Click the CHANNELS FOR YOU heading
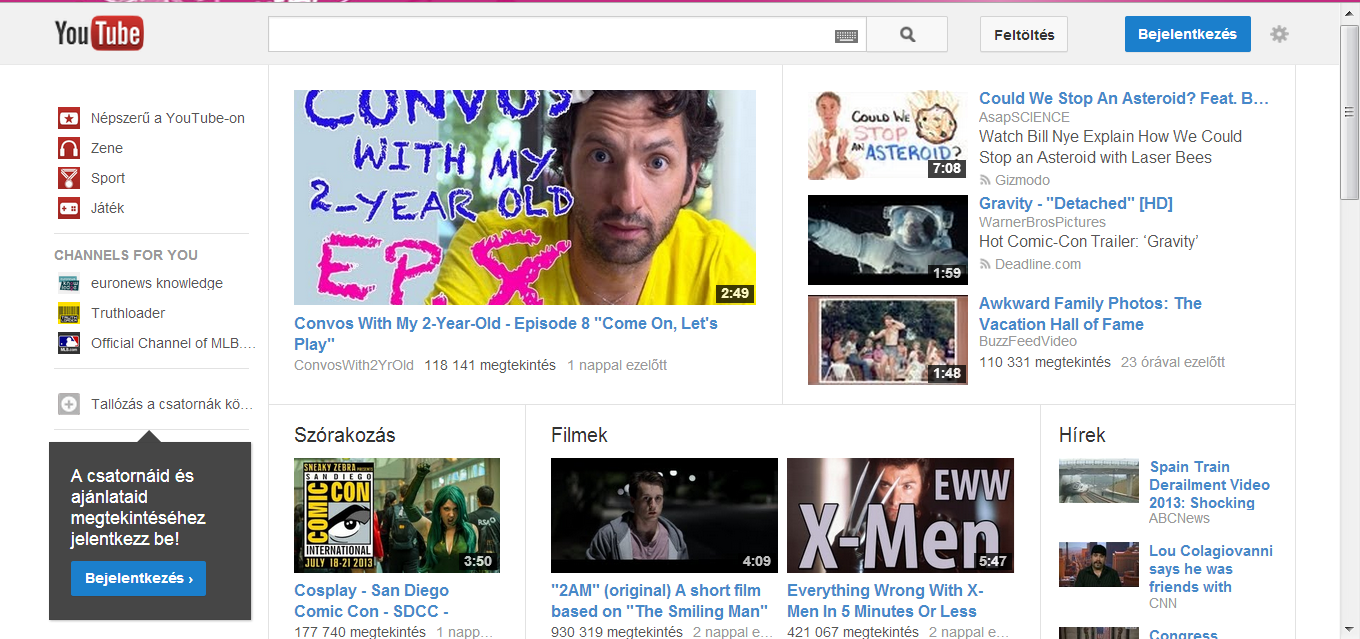The height and width of the screenshot is (639, 1360). tap(126, 255)
